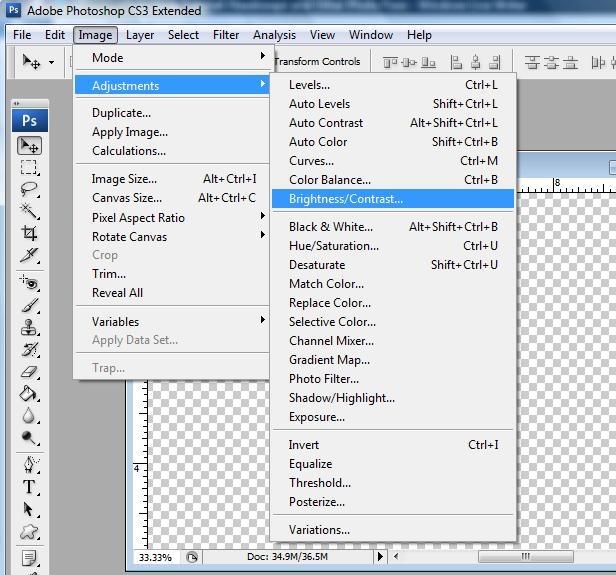Viewport: 616px width, 575px height.
Task: Select the Blur tool
Action: click(x=29, y=416)
